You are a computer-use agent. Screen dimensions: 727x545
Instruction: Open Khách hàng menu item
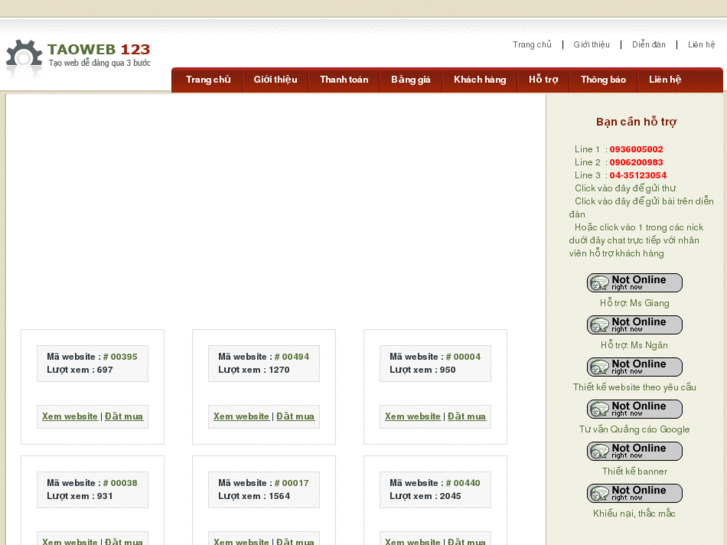[x=480, y=80]
